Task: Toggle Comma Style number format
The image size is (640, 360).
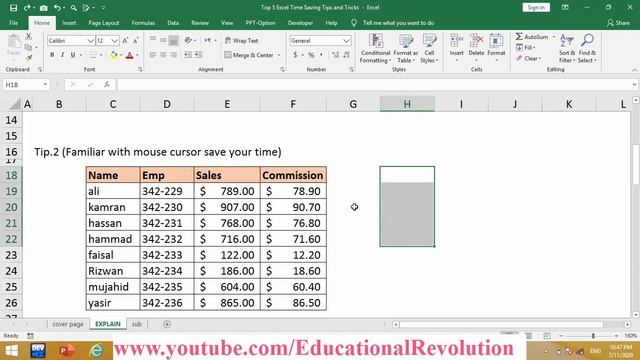Action: [x=322, y=55]
